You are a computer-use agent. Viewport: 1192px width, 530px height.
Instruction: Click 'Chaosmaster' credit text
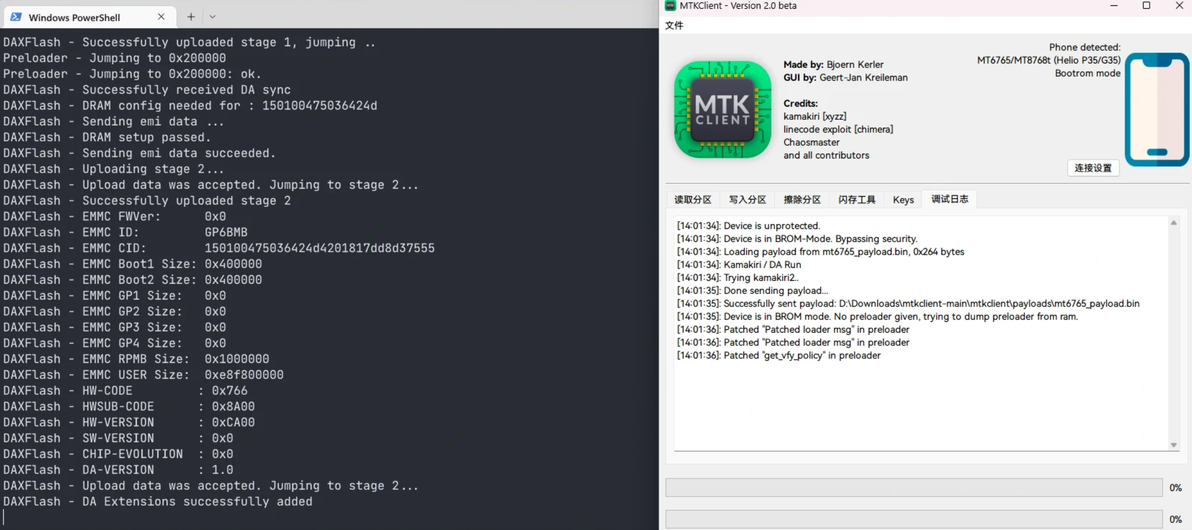tap(810, 142)
